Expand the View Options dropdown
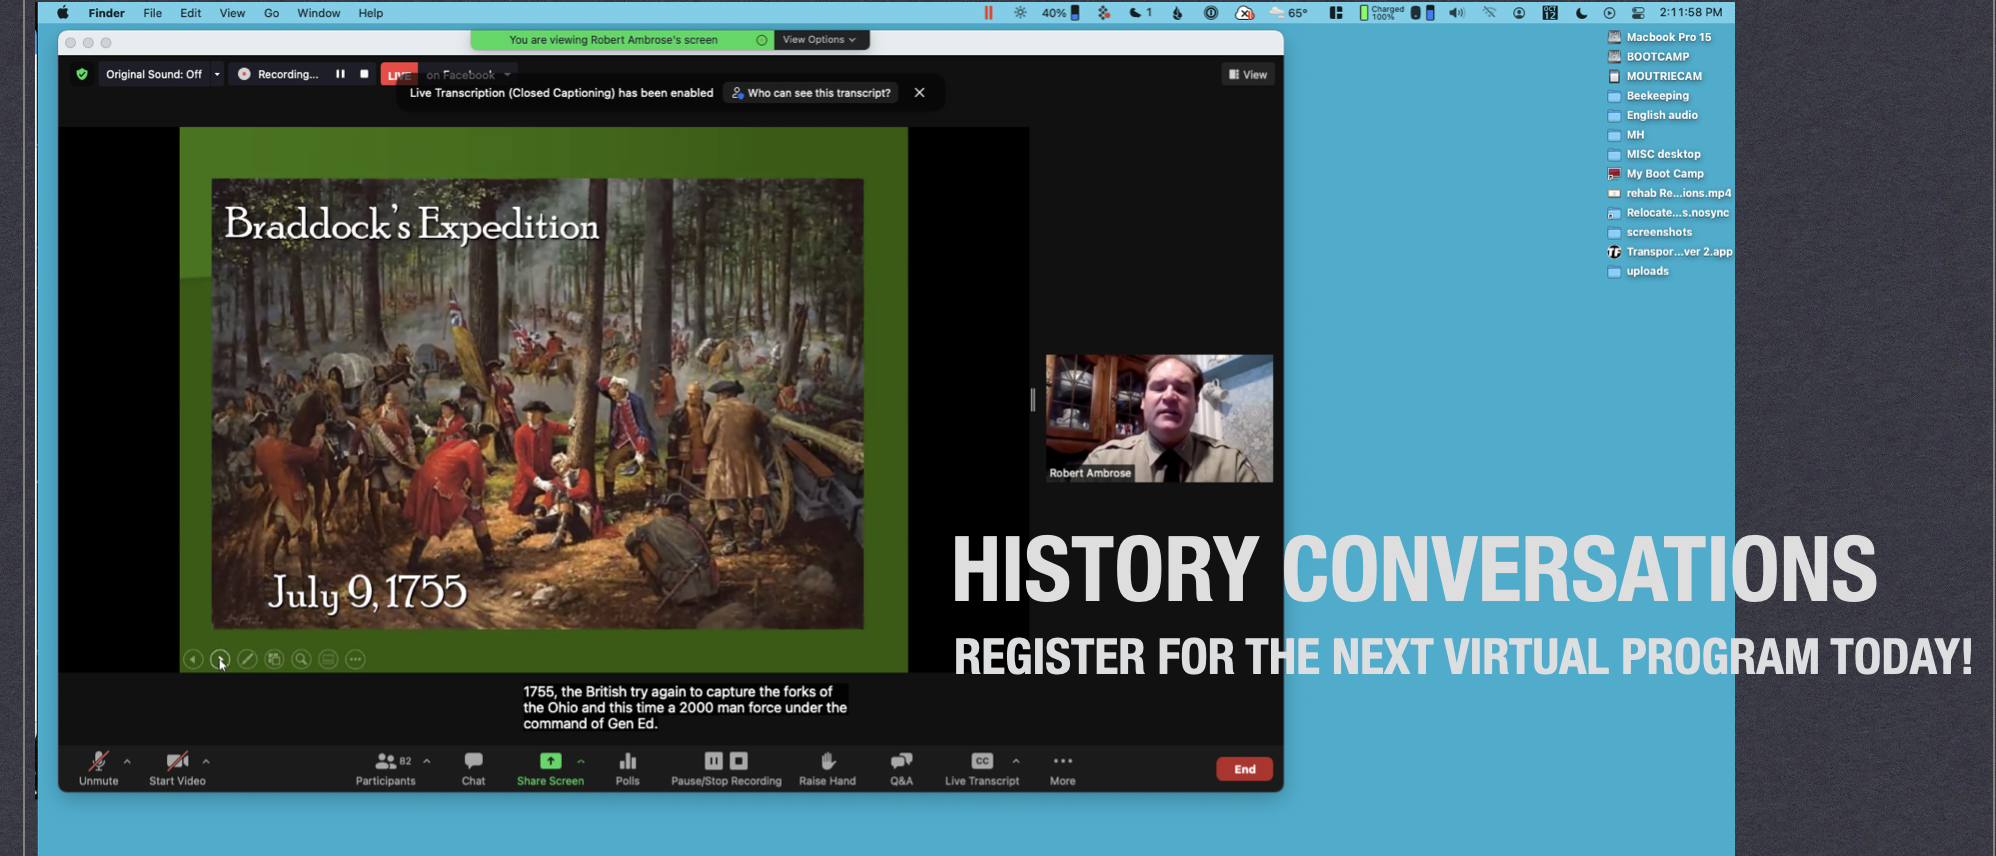This screenshot has height=856, width=1996. pyautogui.click(x=819, y=40)
